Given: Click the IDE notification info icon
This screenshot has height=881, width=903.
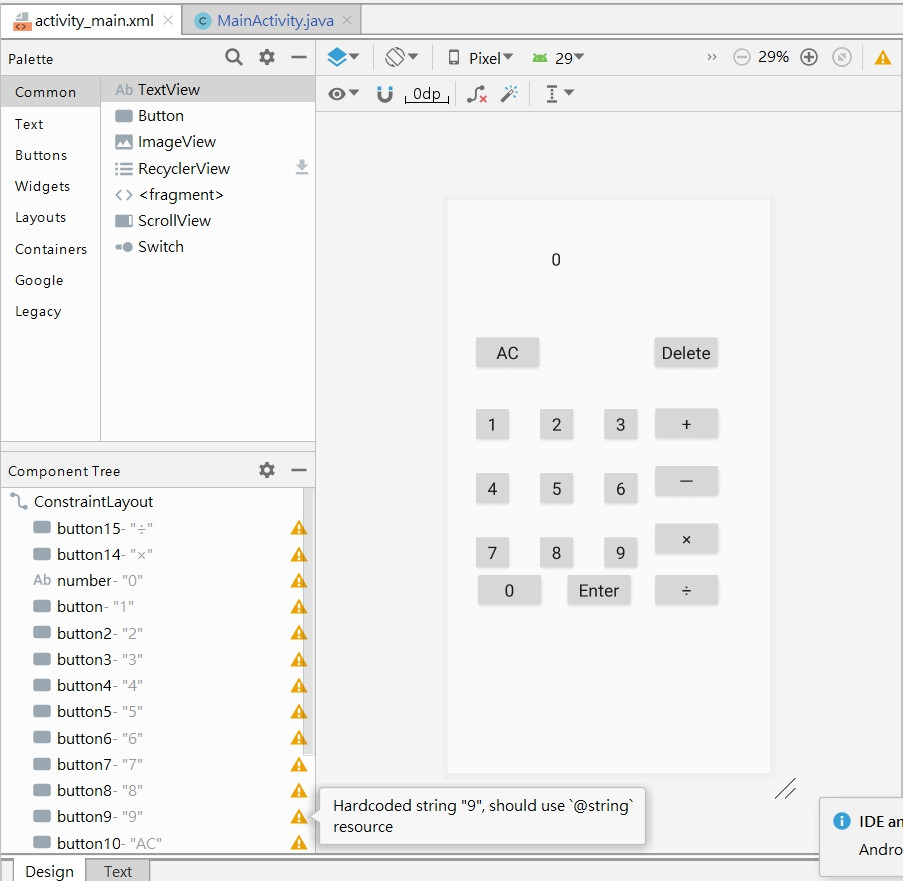Looking at the screenshot, I should click(x=841, y=821).
